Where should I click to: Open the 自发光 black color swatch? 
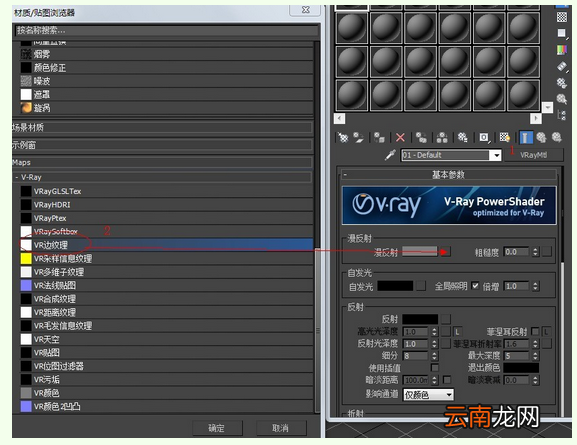coord(396,286)
